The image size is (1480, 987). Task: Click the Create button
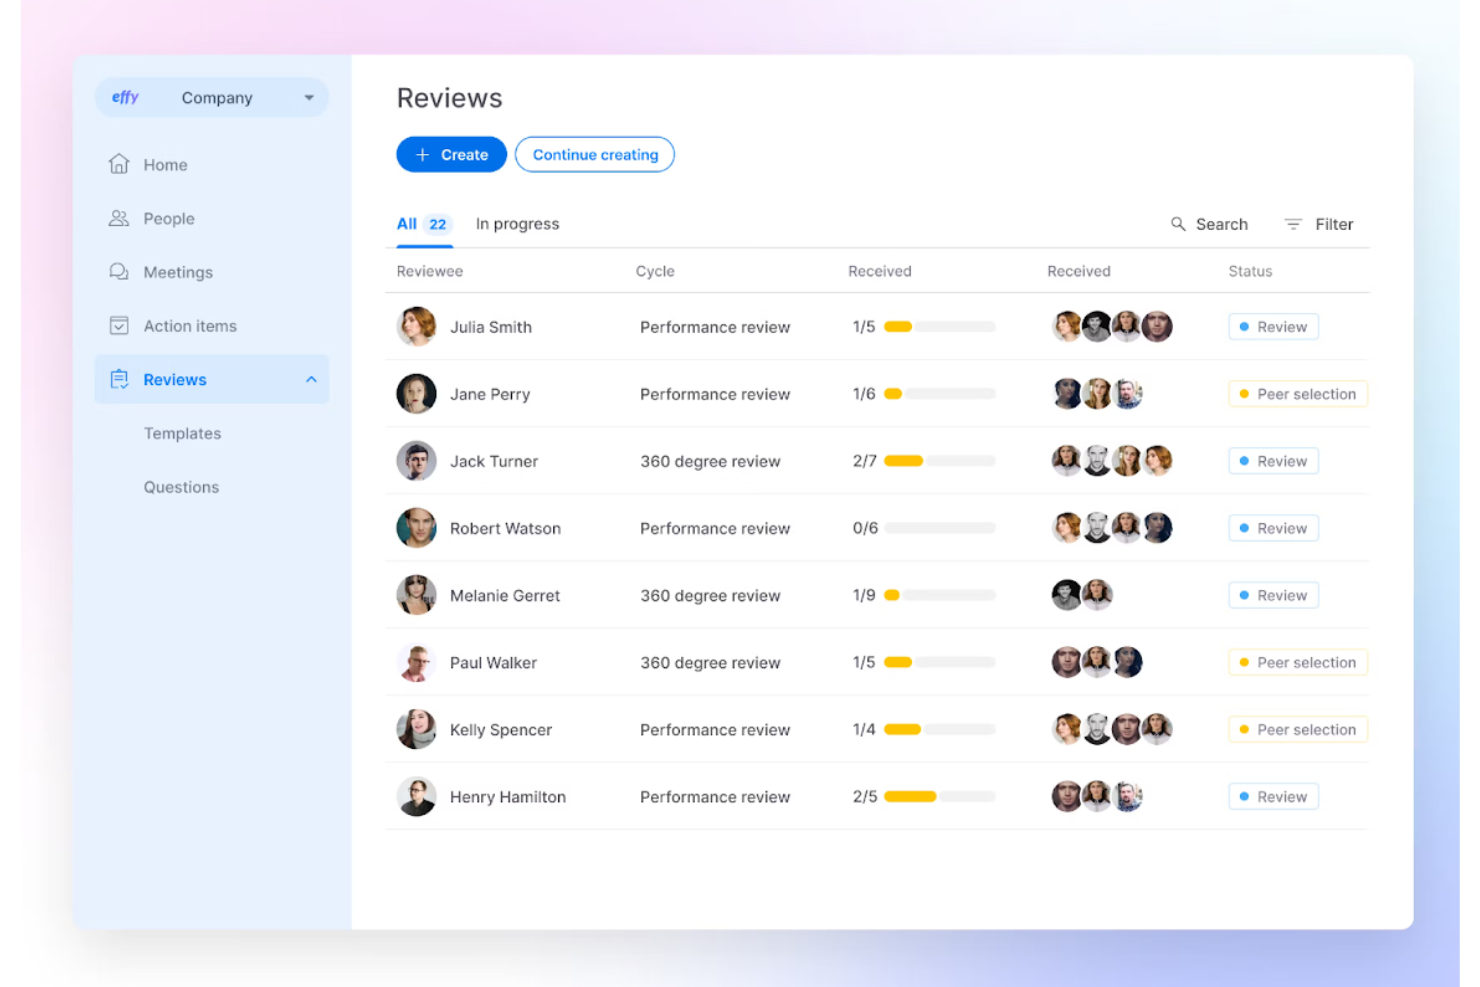(451, 154)
